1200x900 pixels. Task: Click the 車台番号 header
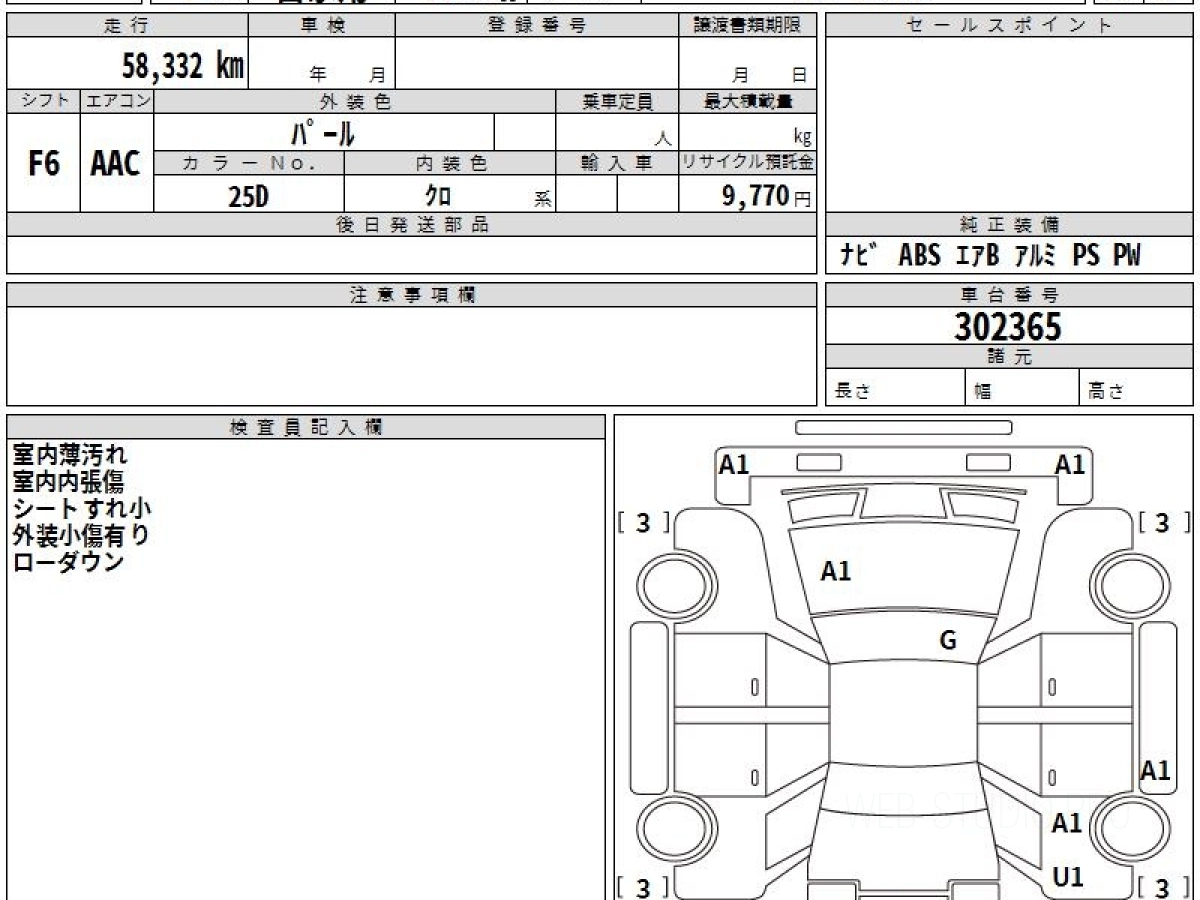point(1009,295)
